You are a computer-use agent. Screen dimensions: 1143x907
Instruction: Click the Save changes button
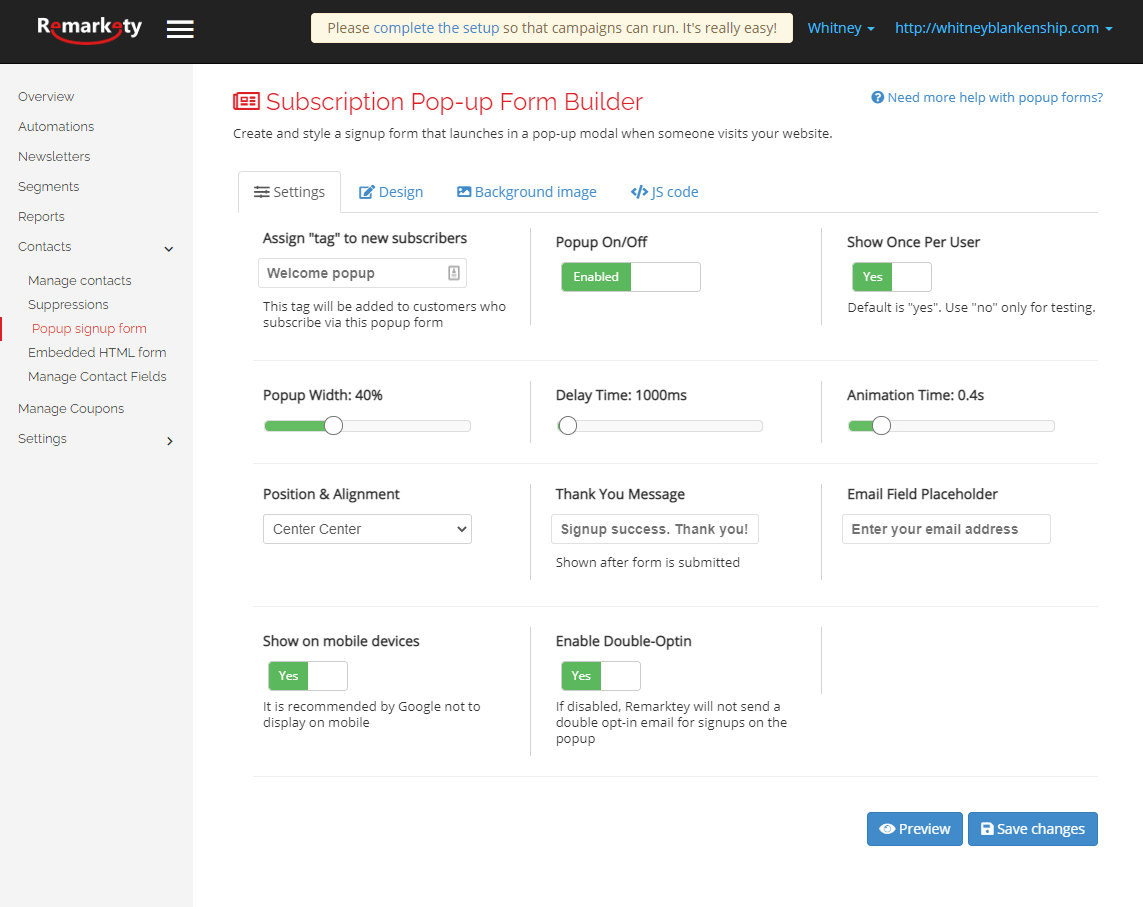click(1032, 829)
